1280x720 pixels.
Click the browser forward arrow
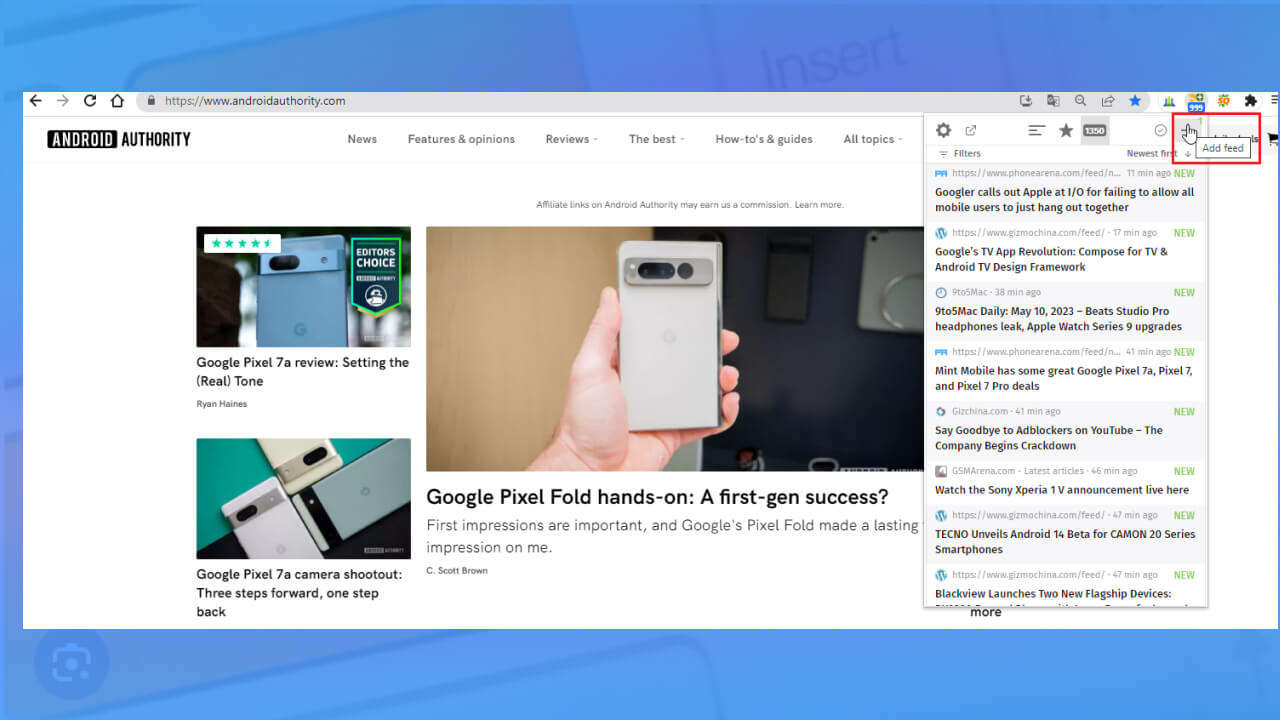63,101
